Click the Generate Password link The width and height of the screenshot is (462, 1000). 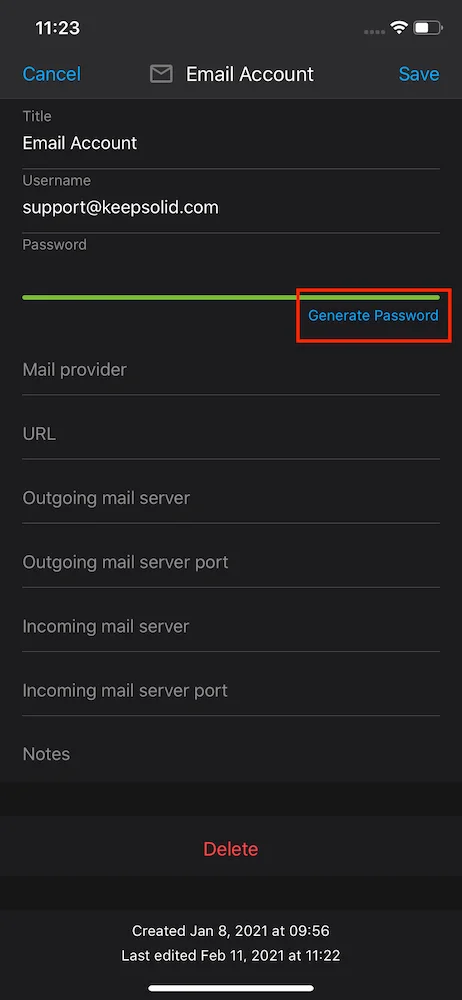click(x=373, y=315)
